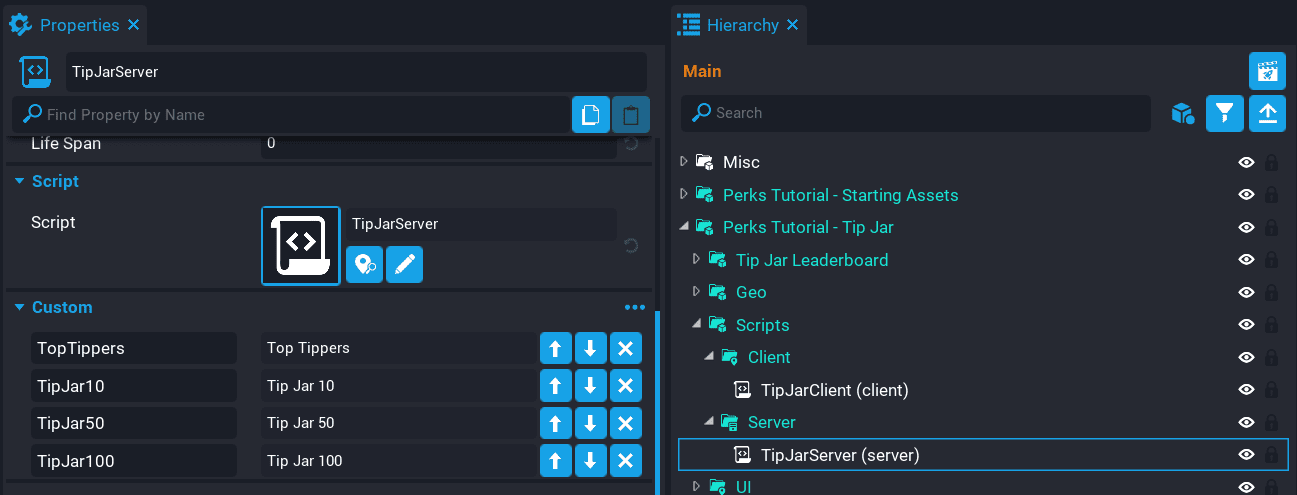Screen dimensions: 1297x495
Task: Switch to the Hierarchy tab
Action: click(x=741, y=25)
